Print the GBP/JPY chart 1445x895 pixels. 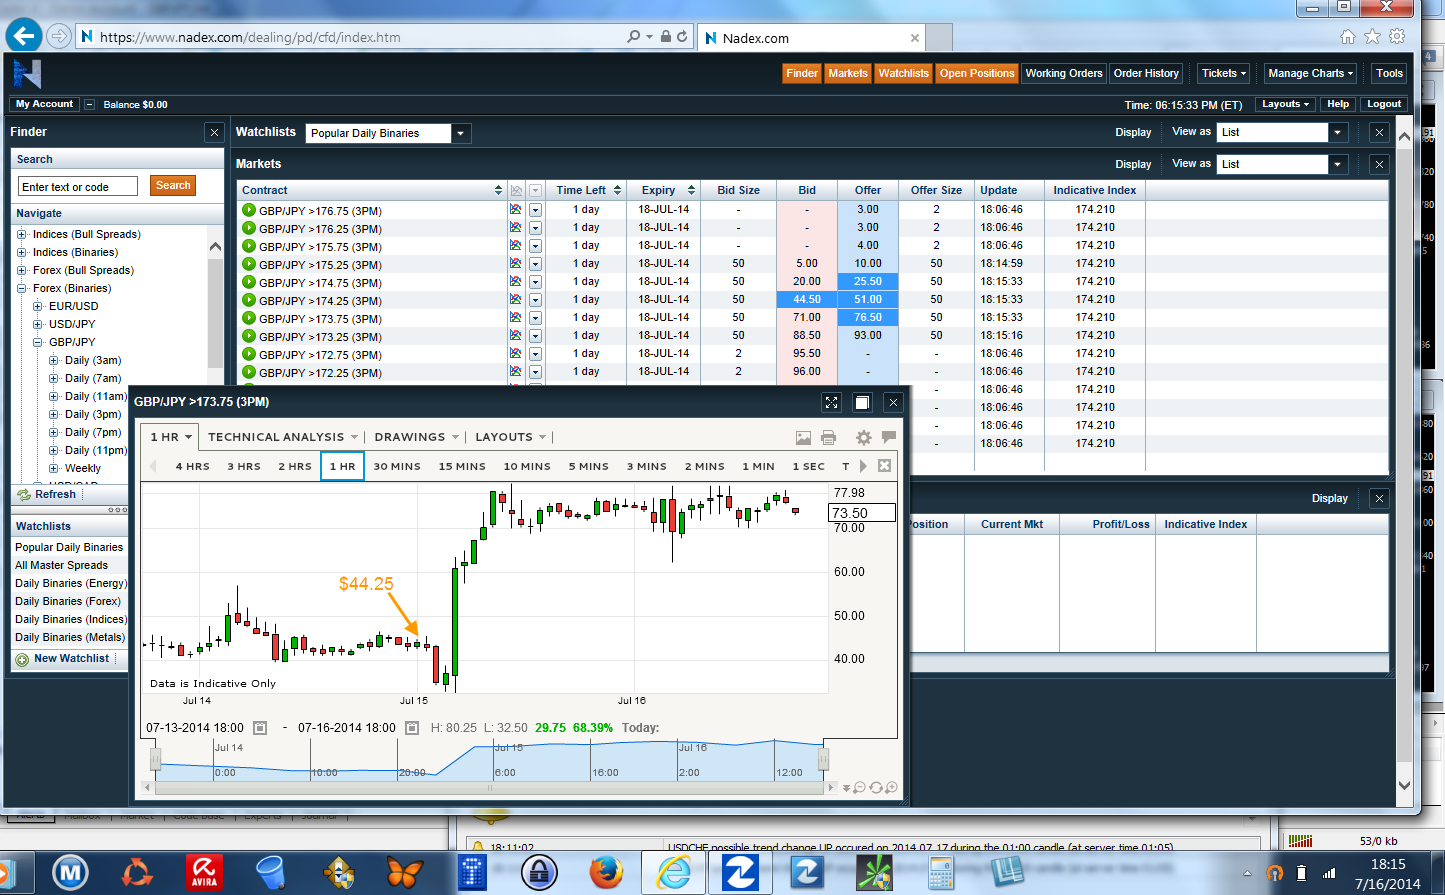pyautogui.click(x=828, y=437)
